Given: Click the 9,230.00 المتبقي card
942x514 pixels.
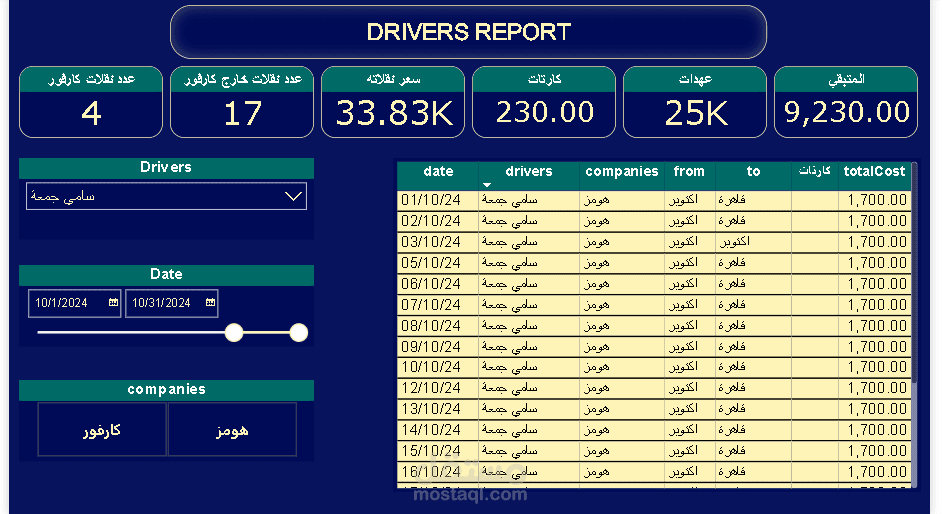Looking at the screenshot, I should tap(846, 102).
